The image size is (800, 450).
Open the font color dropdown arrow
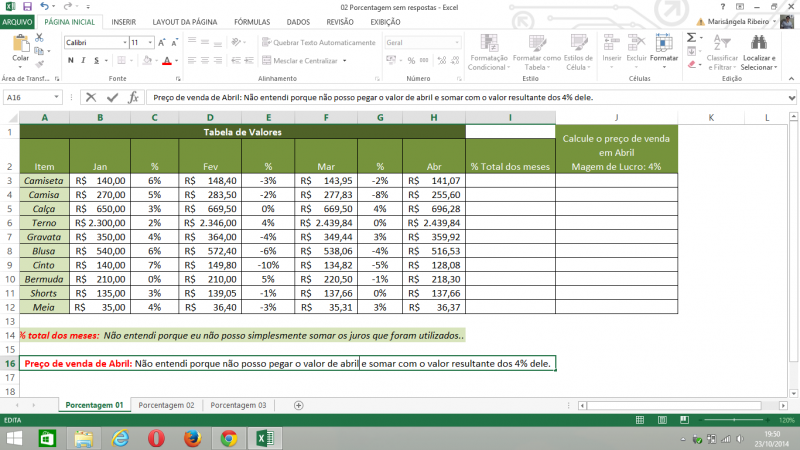(x=177, y=60)
